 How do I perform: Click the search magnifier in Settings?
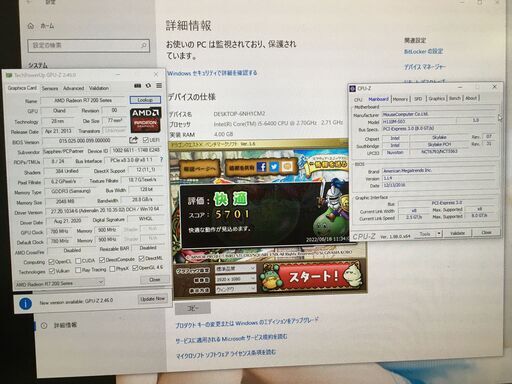pos(144,45)
